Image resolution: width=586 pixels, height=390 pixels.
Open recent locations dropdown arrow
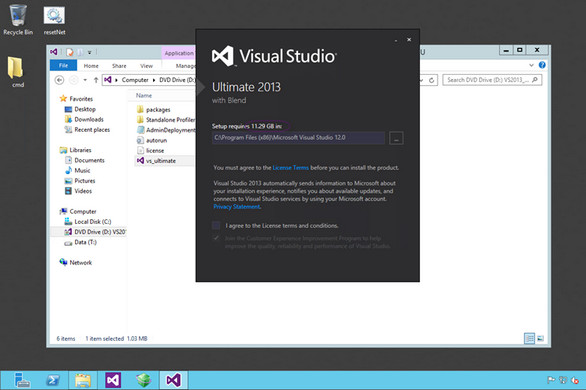click(x=85, y=80)
